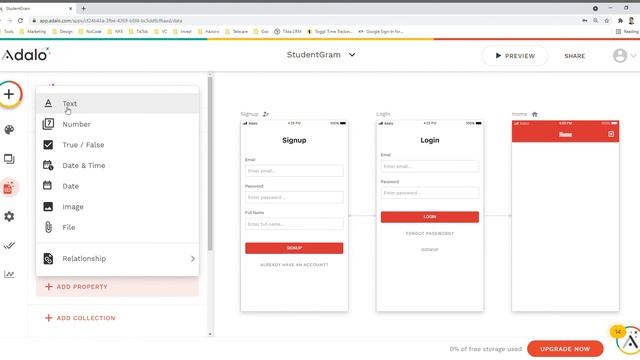Viewport: 640px width, 360px height.
Task: Click the red Signup button on canvas
Action: (x=294, y=248)
